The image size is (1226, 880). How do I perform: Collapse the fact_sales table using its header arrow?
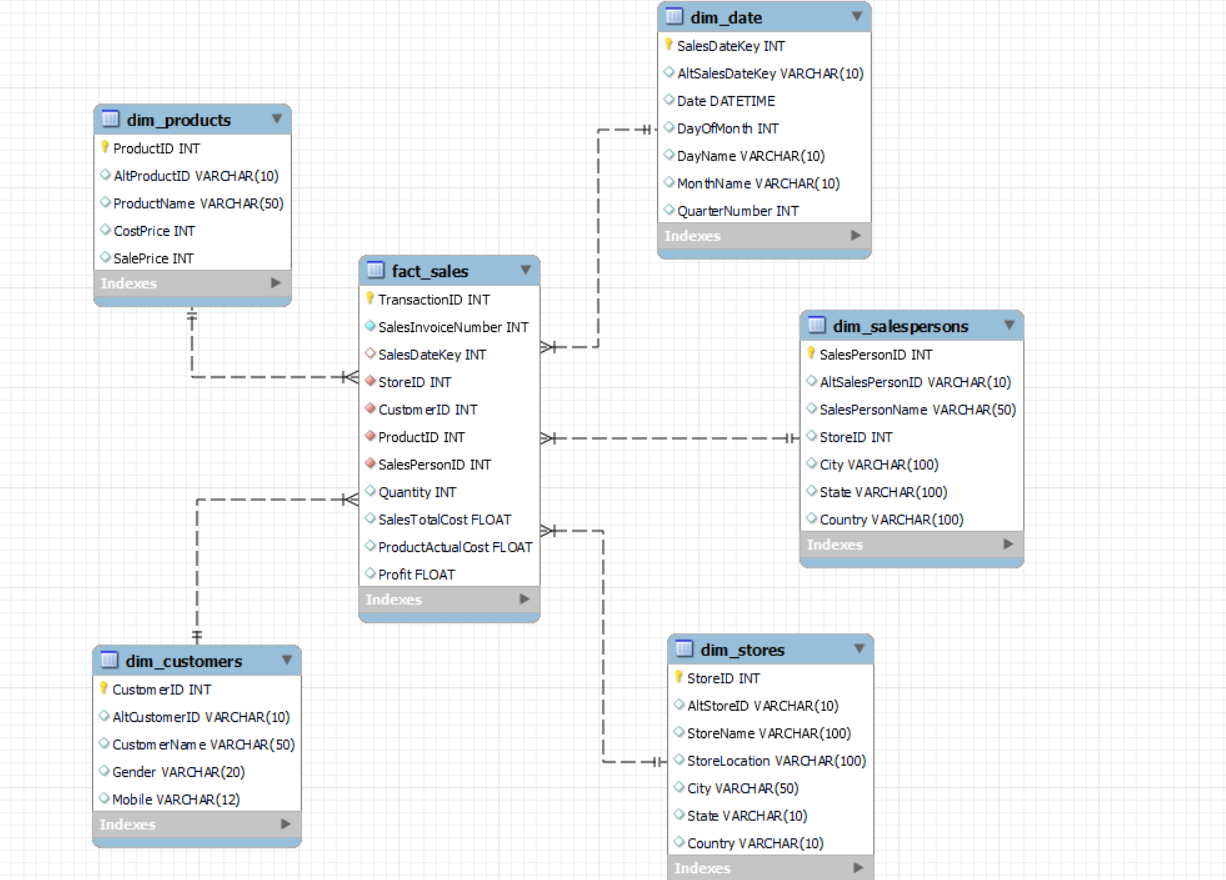tap(526, 270)
